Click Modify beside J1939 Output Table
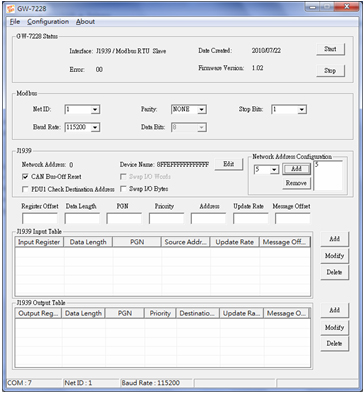The width and height of the screenshot is (363, 394). [x=334, y=327]
